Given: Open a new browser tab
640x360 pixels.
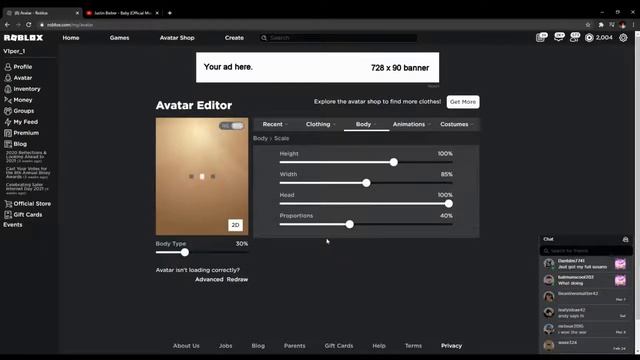Looking at the screenshot, I should click(x=170, y=13).
